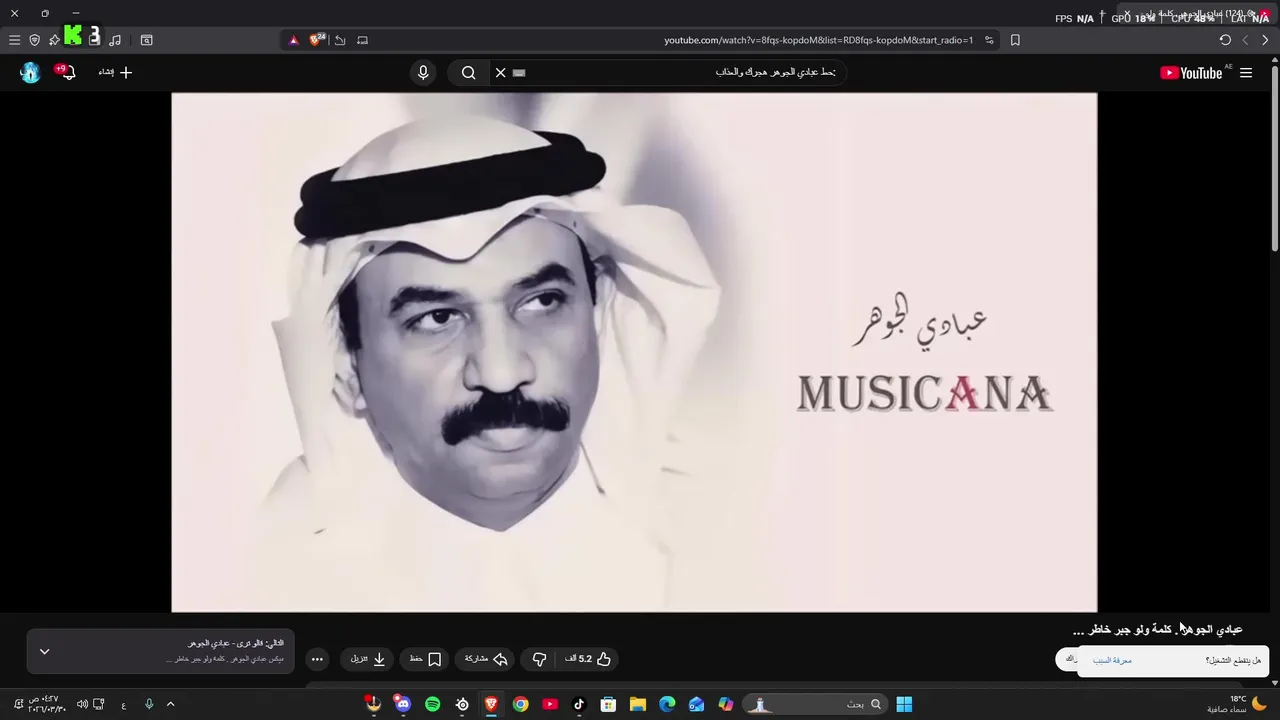This screenshot has height=720, width=1280.
Task: Save the video to a playlist (حفظ)
Action: coord(426,659)
